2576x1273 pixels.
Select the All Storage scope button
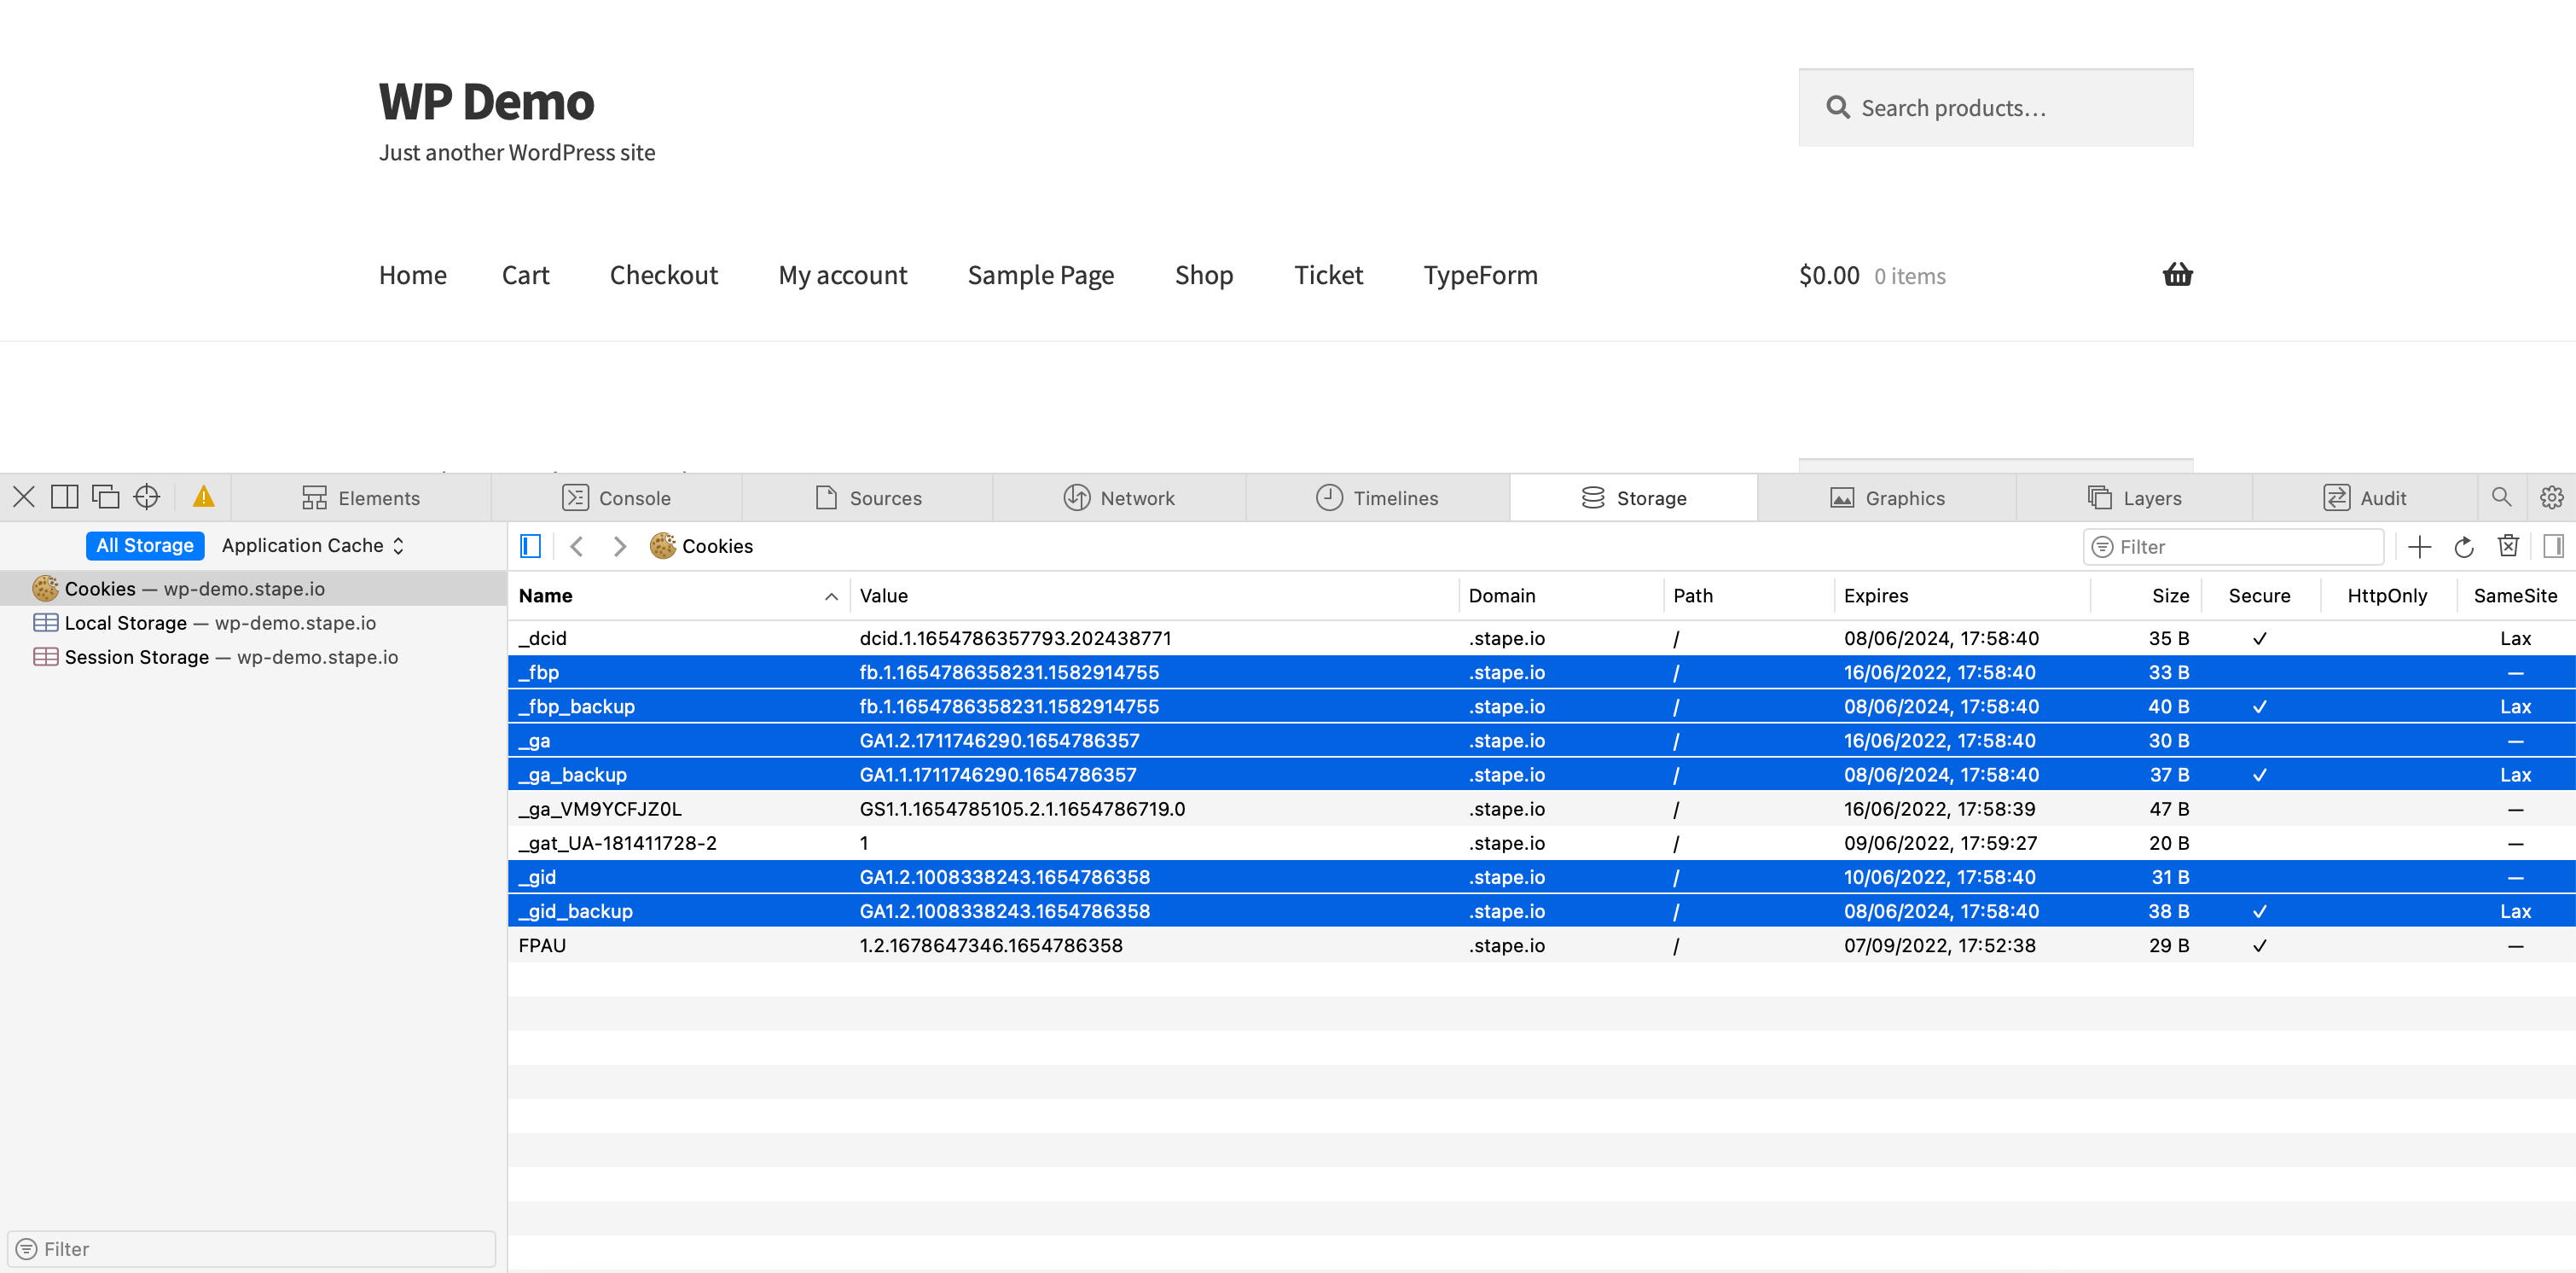[x=145, y=545]
